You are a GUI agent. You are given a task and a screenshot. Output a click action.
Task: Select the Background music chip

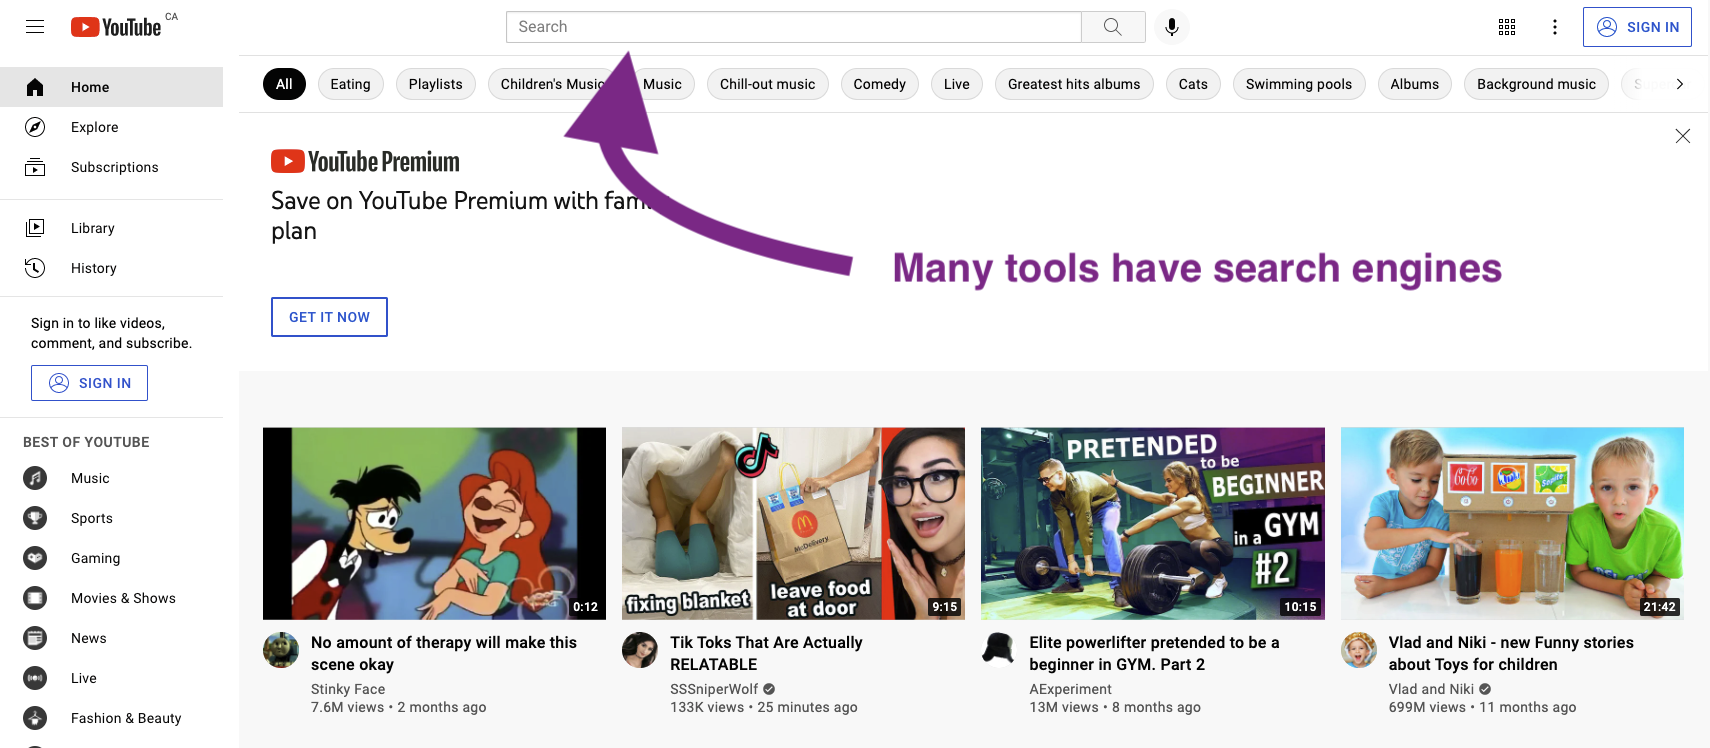[x=1537, y=84]
